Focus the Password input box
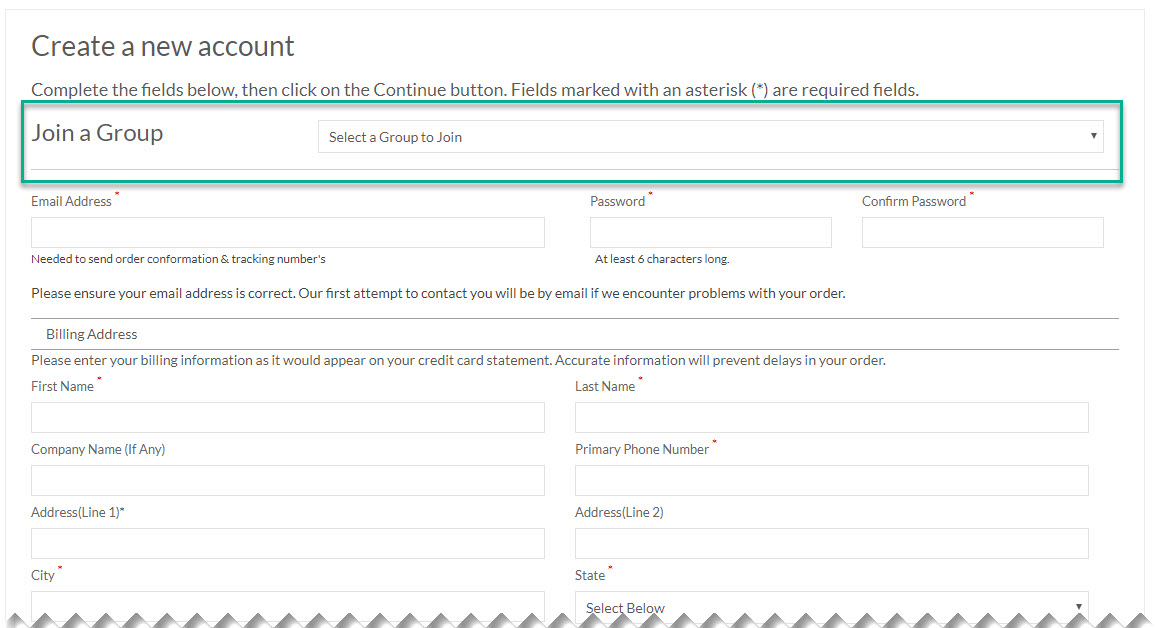 pyautogui.click(x=710, y=232)
